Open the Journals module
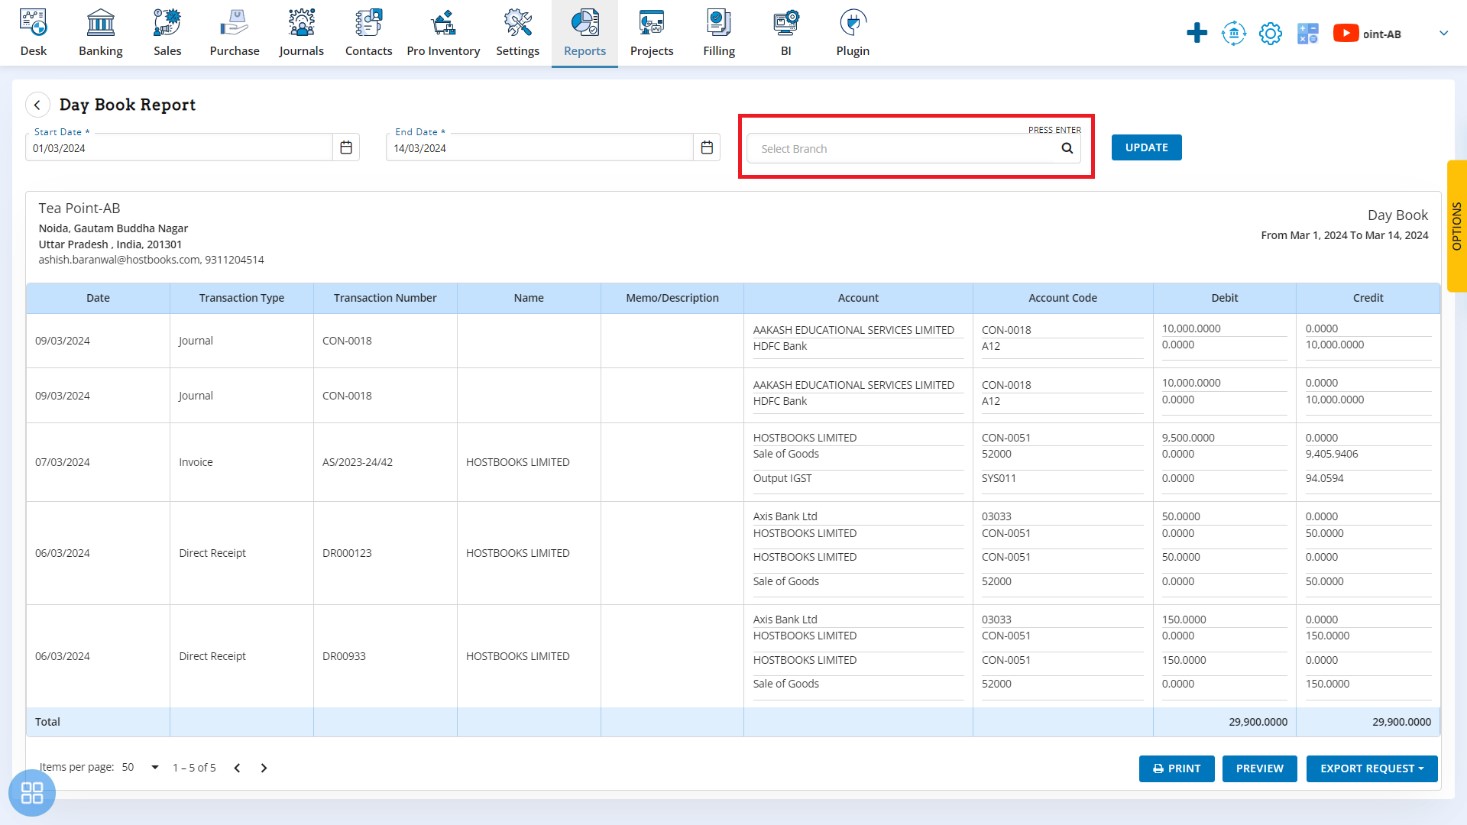Image resolution: width=1467 pixels, height=825 pixels. coord(301,33)
